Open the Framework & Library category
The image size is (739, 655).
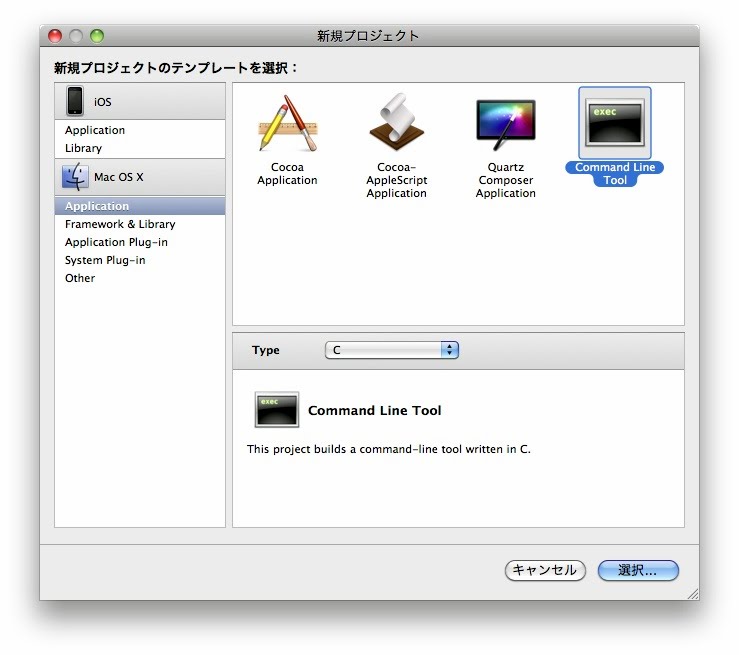coord(120,224)
